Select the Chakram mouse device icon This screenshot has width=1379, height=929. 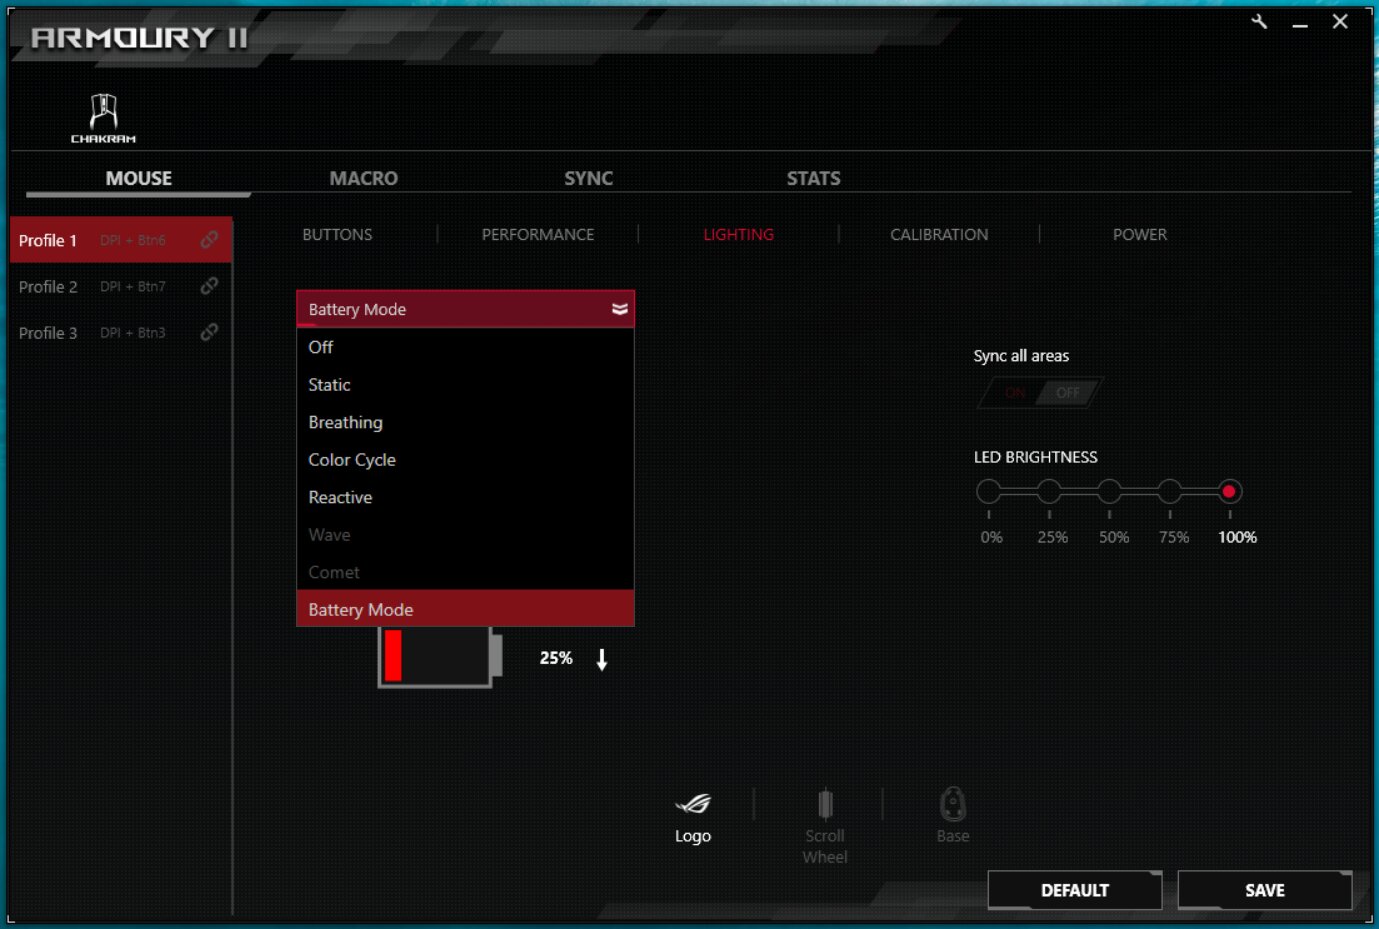[103, 118]
